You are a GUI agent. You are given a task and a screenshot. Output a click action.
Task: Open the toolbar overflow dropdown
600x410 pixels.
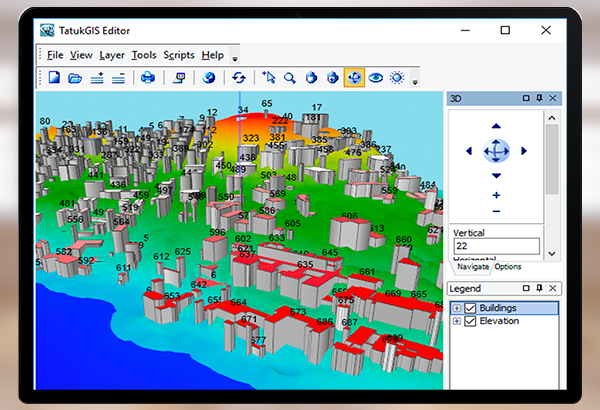coord(415,82)
